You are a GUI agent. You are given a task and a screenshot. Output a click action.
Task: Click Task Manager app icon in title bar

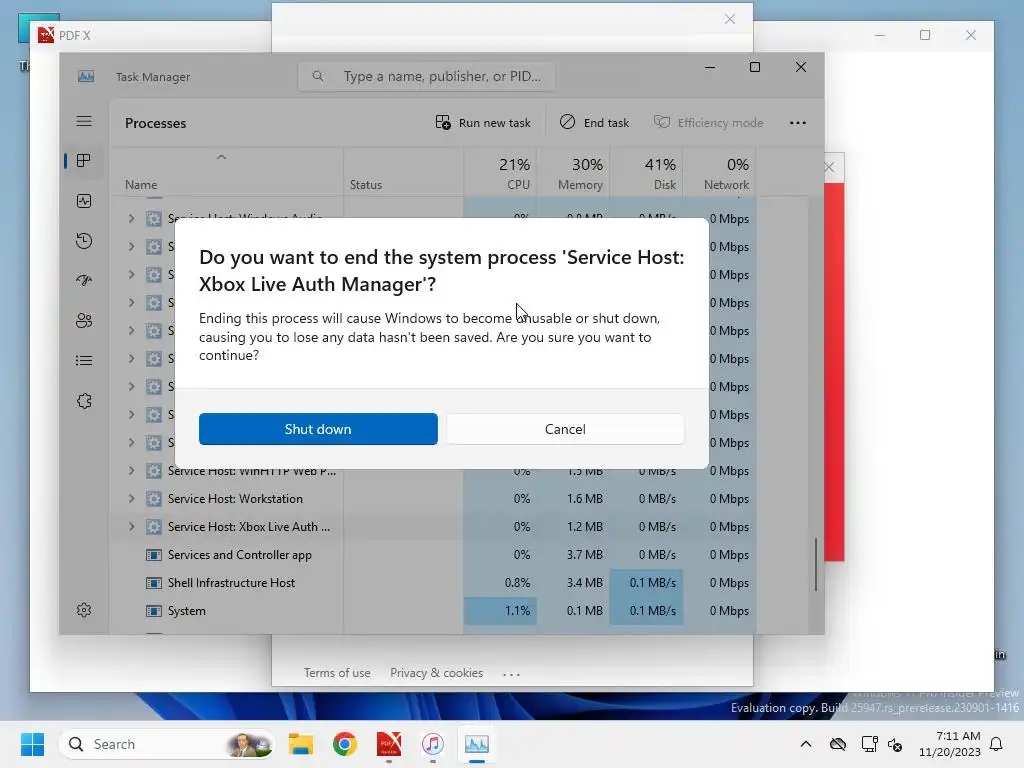click(x=86, y=76)
